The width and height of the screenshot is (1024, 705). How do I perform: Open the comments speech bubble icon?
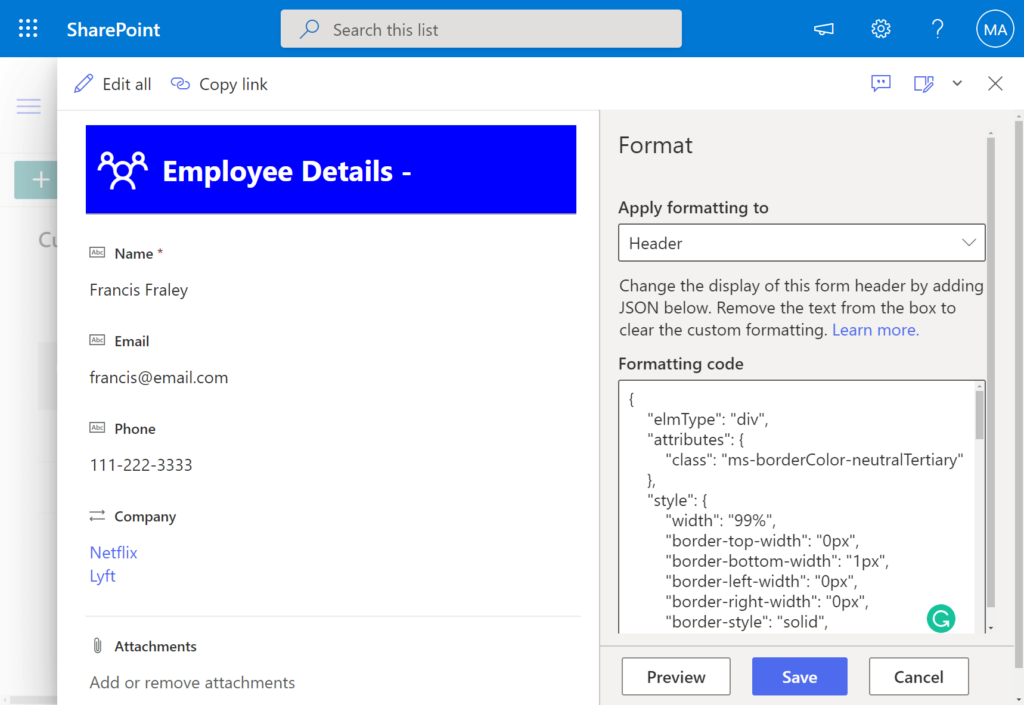(881, 84)
